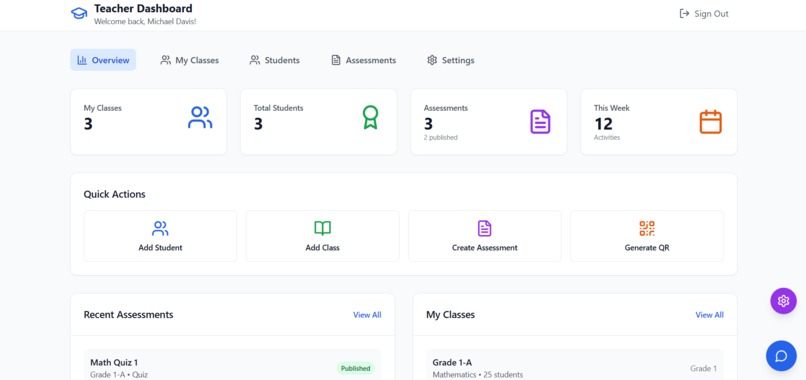This screenshot has width=806, height=380.
Task: Click the Quick Actions heading
Action: (x=115, y=194)
